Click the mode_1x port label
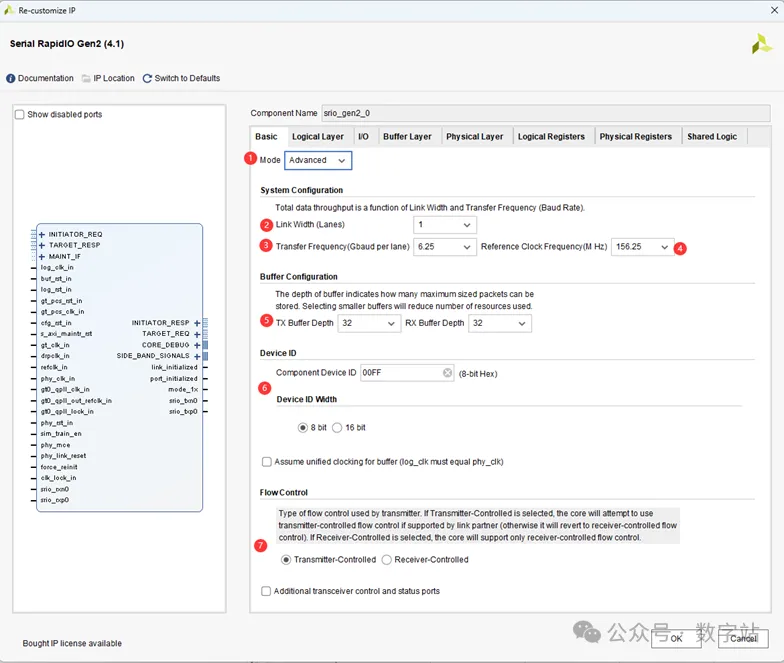This screenshot has width=784, height=663. coord(183,390)
